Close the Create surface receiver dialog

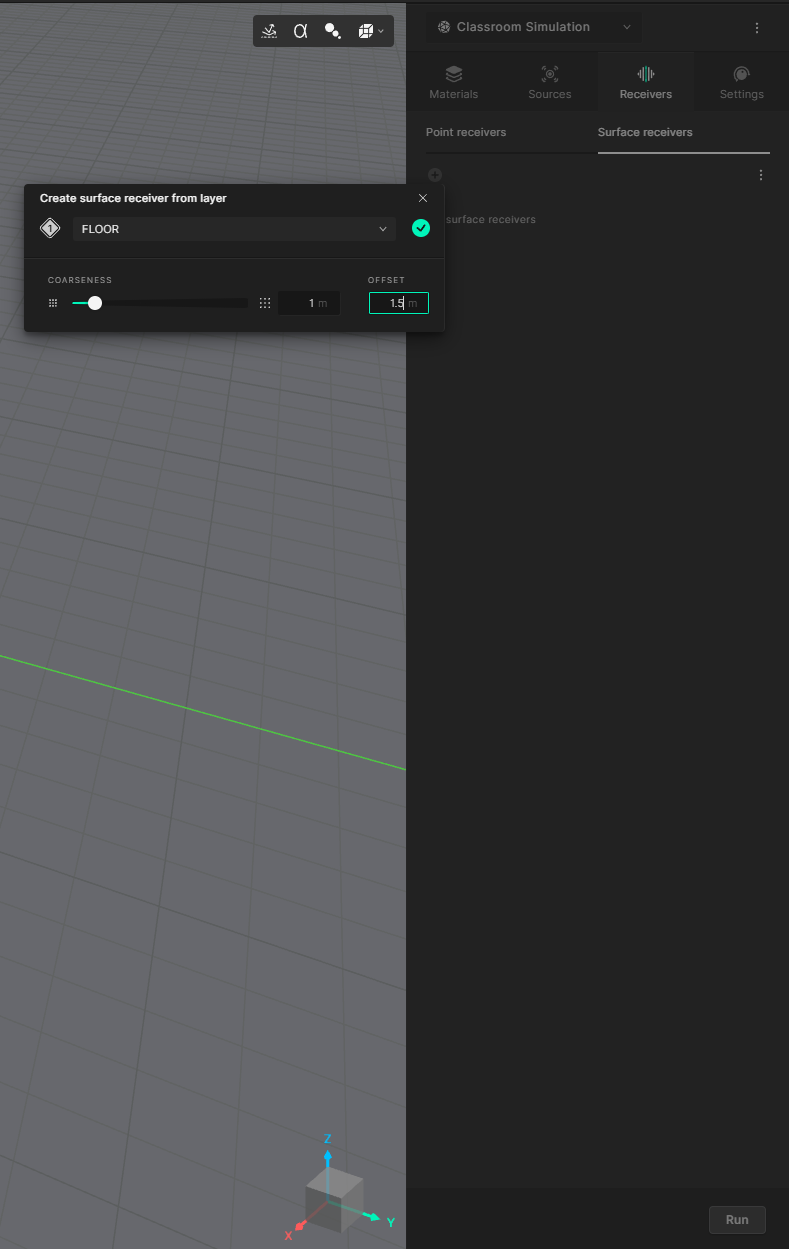pos(423,198)
